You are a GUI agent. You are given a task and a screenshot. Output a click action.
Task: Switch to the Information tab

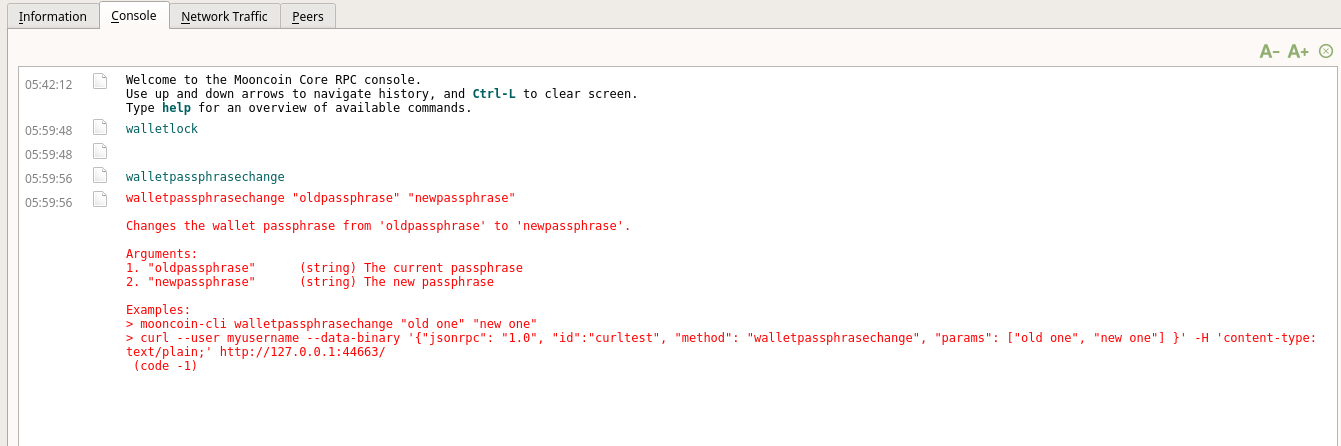[53, 16]
